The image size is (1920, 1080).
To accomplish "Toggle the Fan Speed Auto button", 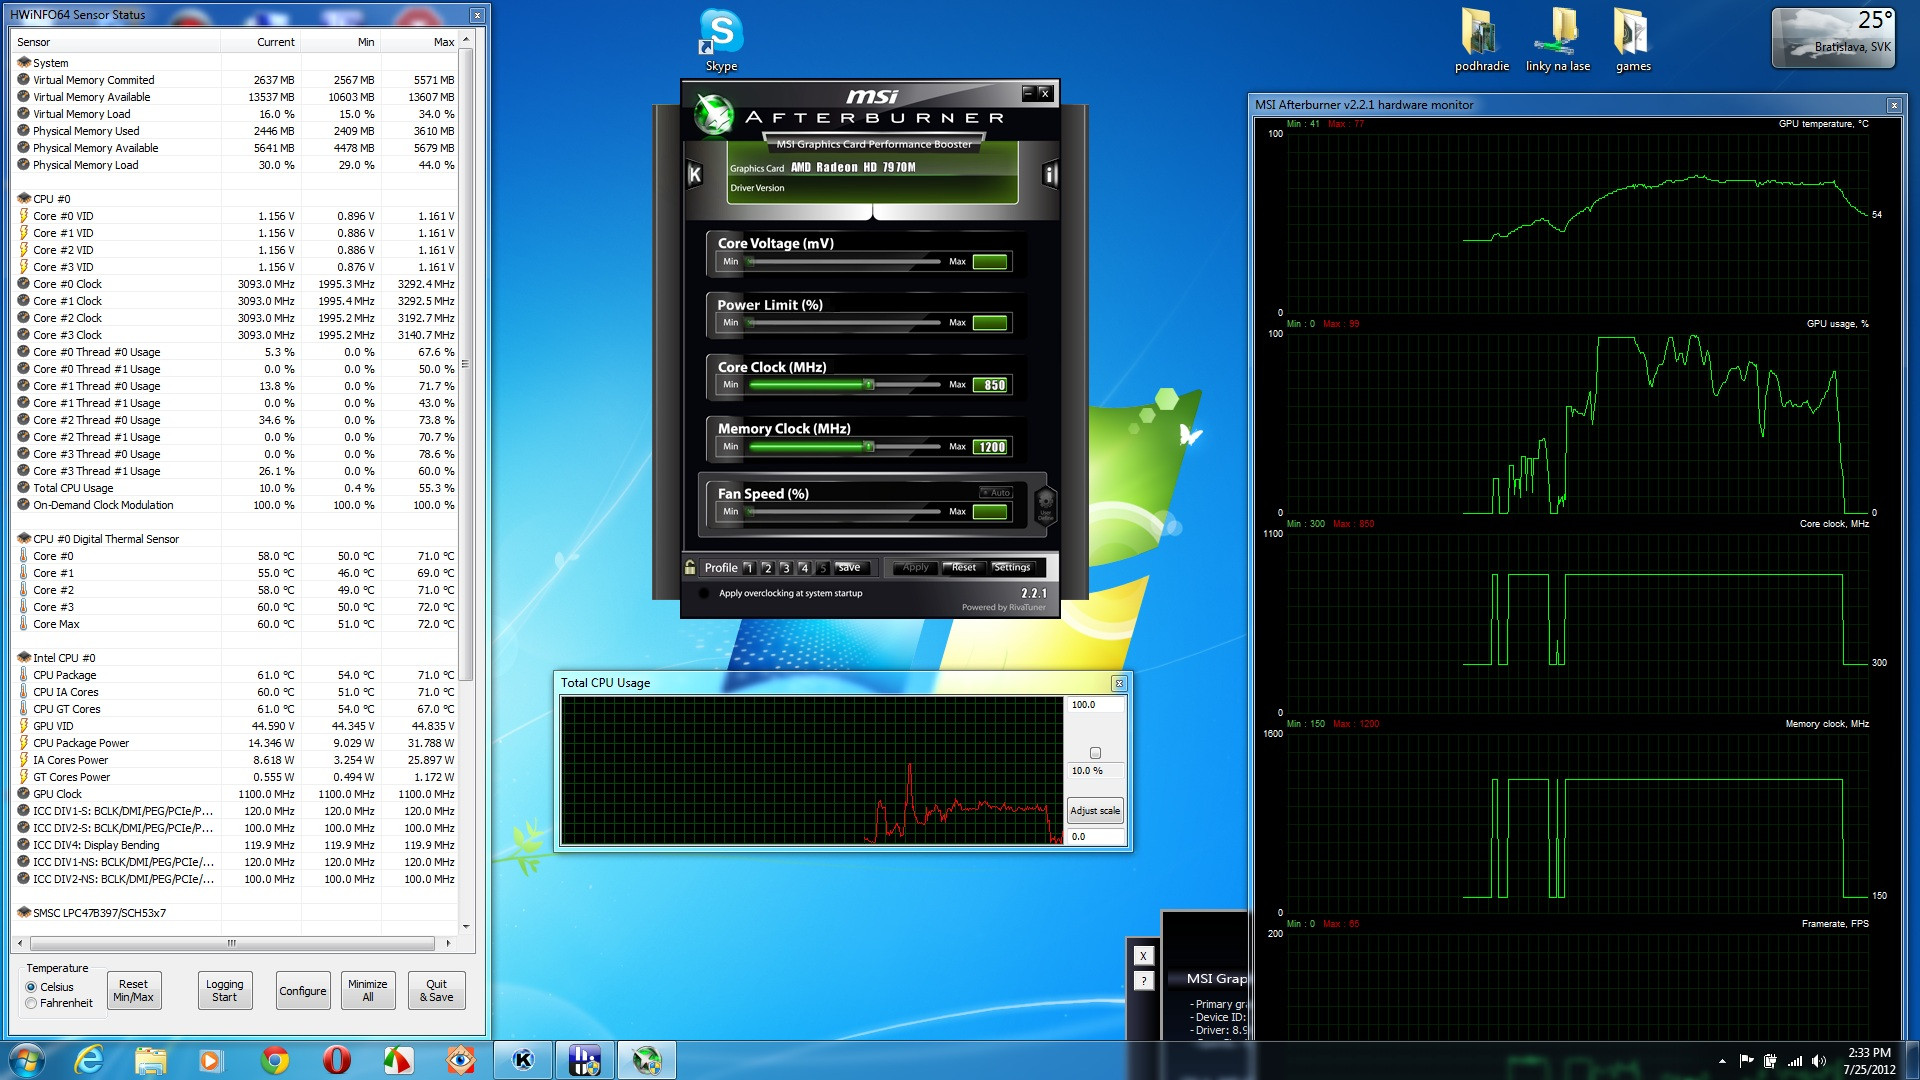I will [996, 492].
